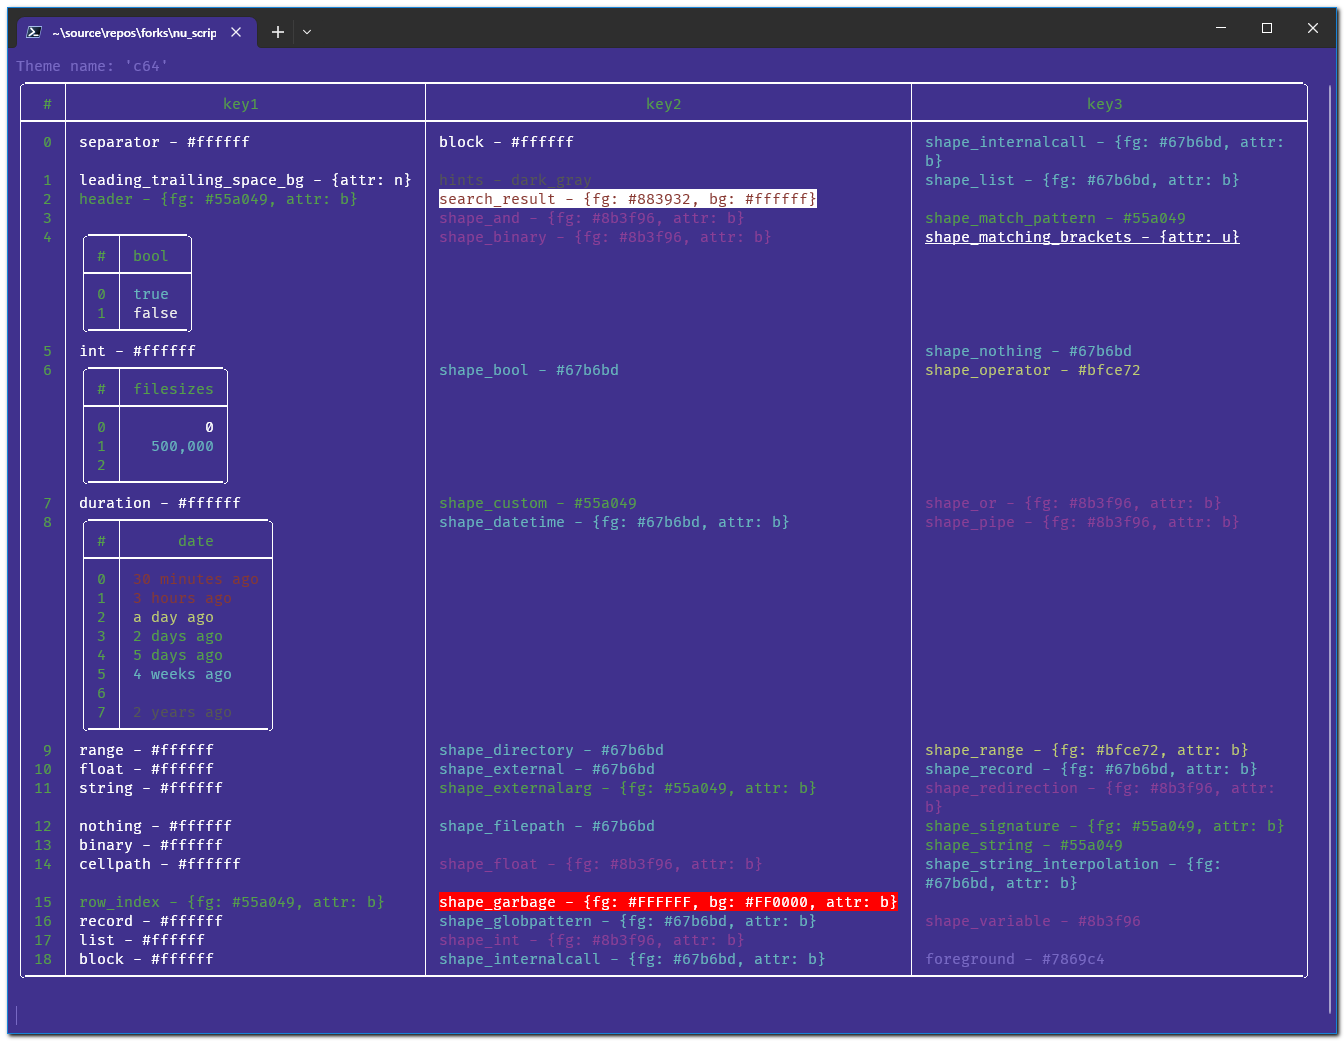Click 'separator - #ffffff' cell
1344x1041 pixels.
tap(164, 142)
